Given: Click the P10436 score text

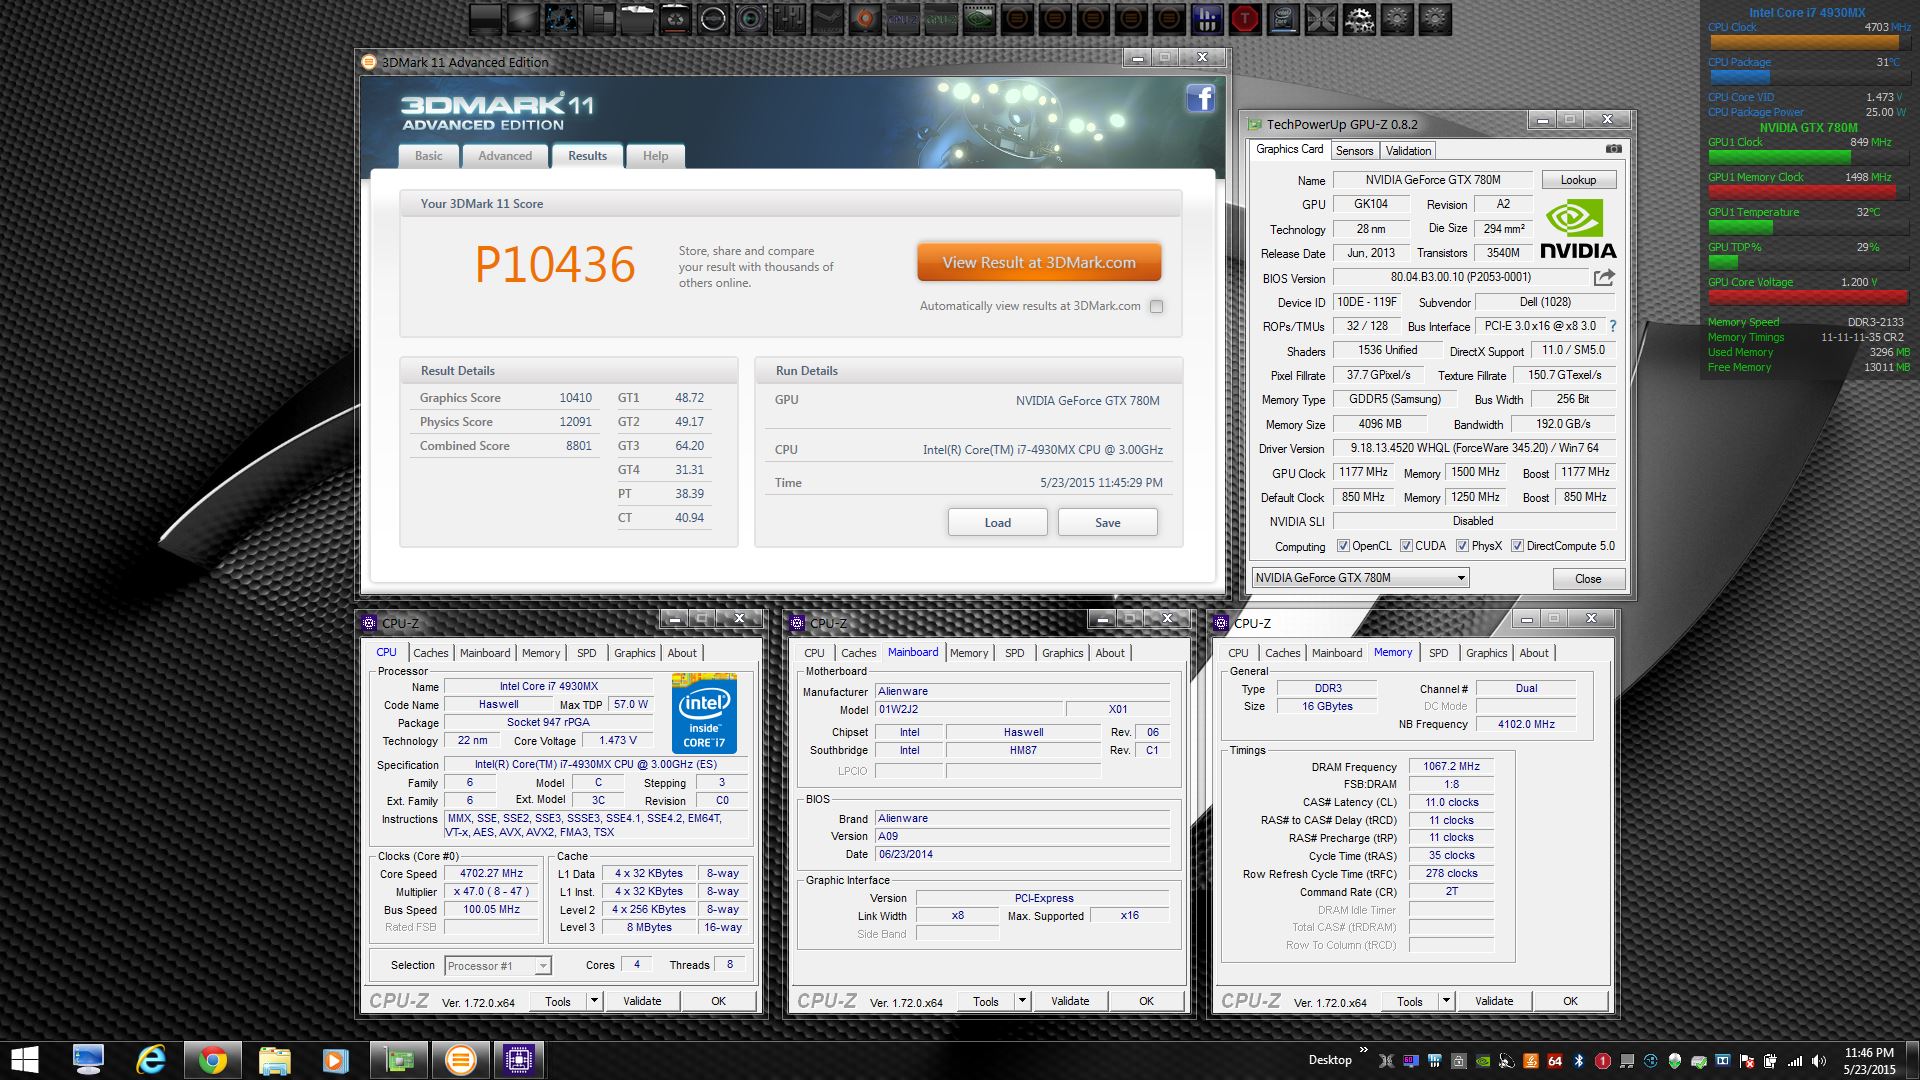Looking at the screenshot, I should click(555, 265).
